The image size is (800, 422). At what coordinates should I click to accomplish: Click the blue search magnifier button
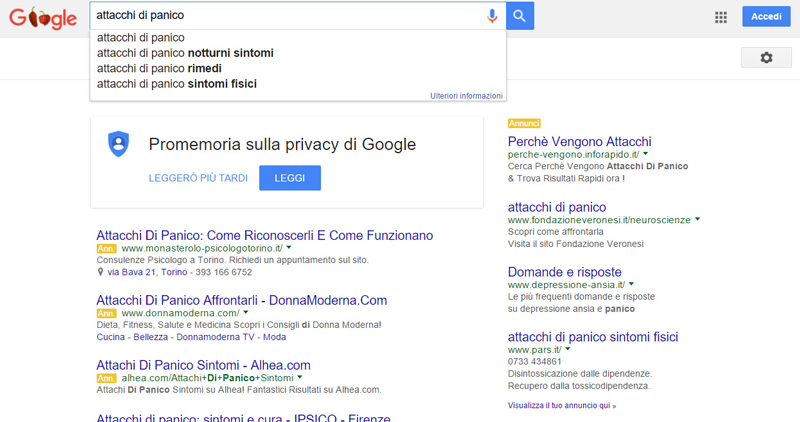520,16
